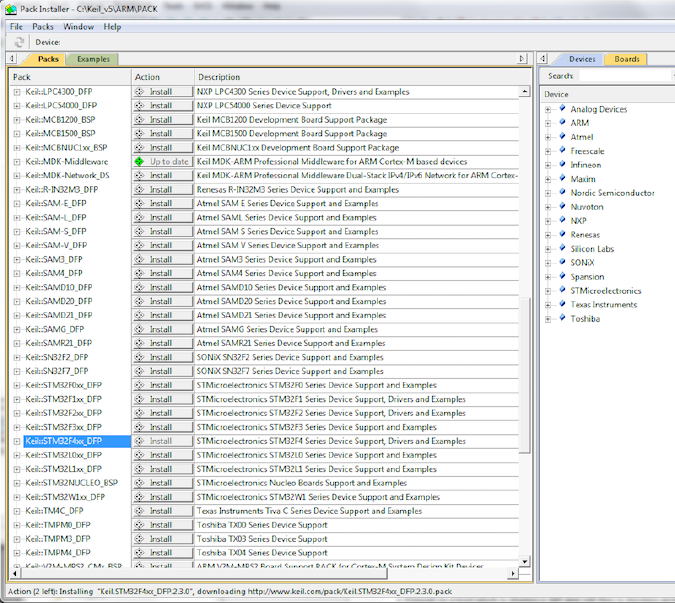The image size is (675, 603).
Task: Click the left arrow beside the Packs tab
Action: pyautogui.click(x=12, y=58)
